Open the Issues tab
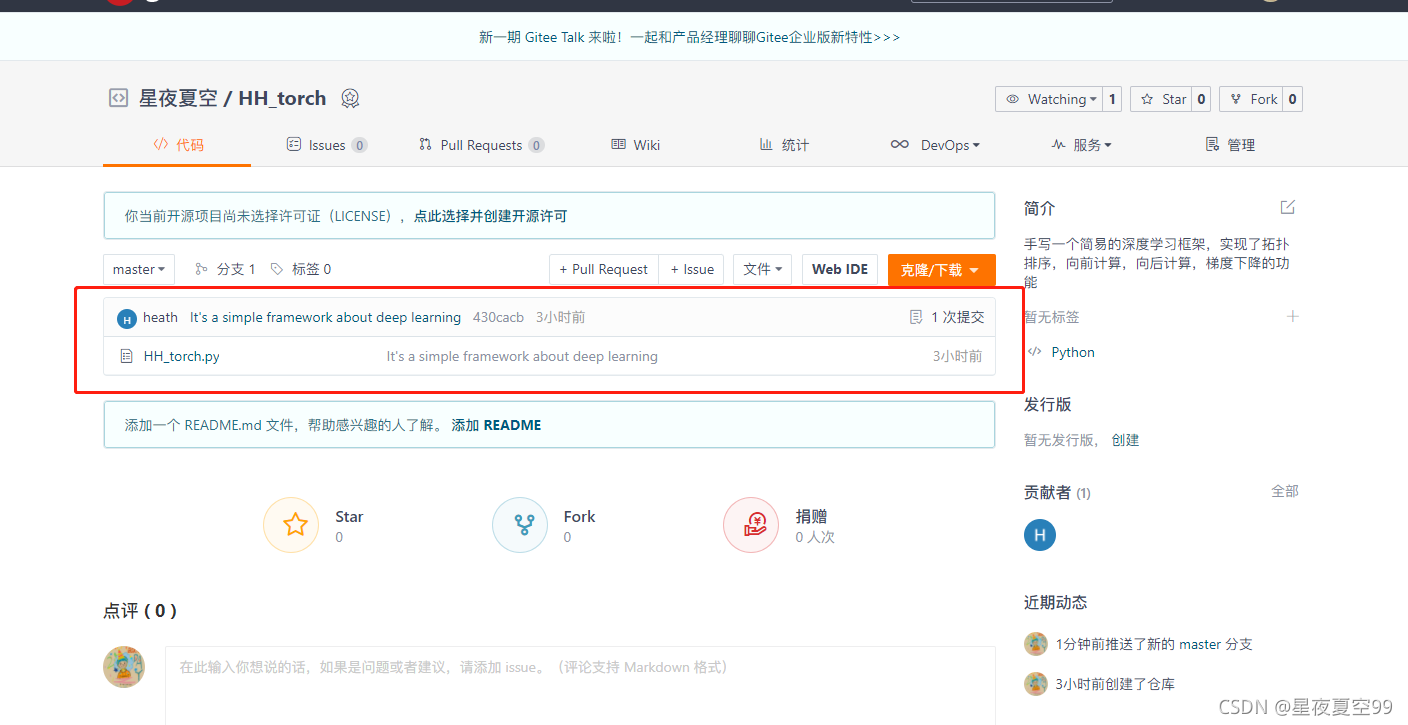Screen dimensions: 1408x725 326,145
